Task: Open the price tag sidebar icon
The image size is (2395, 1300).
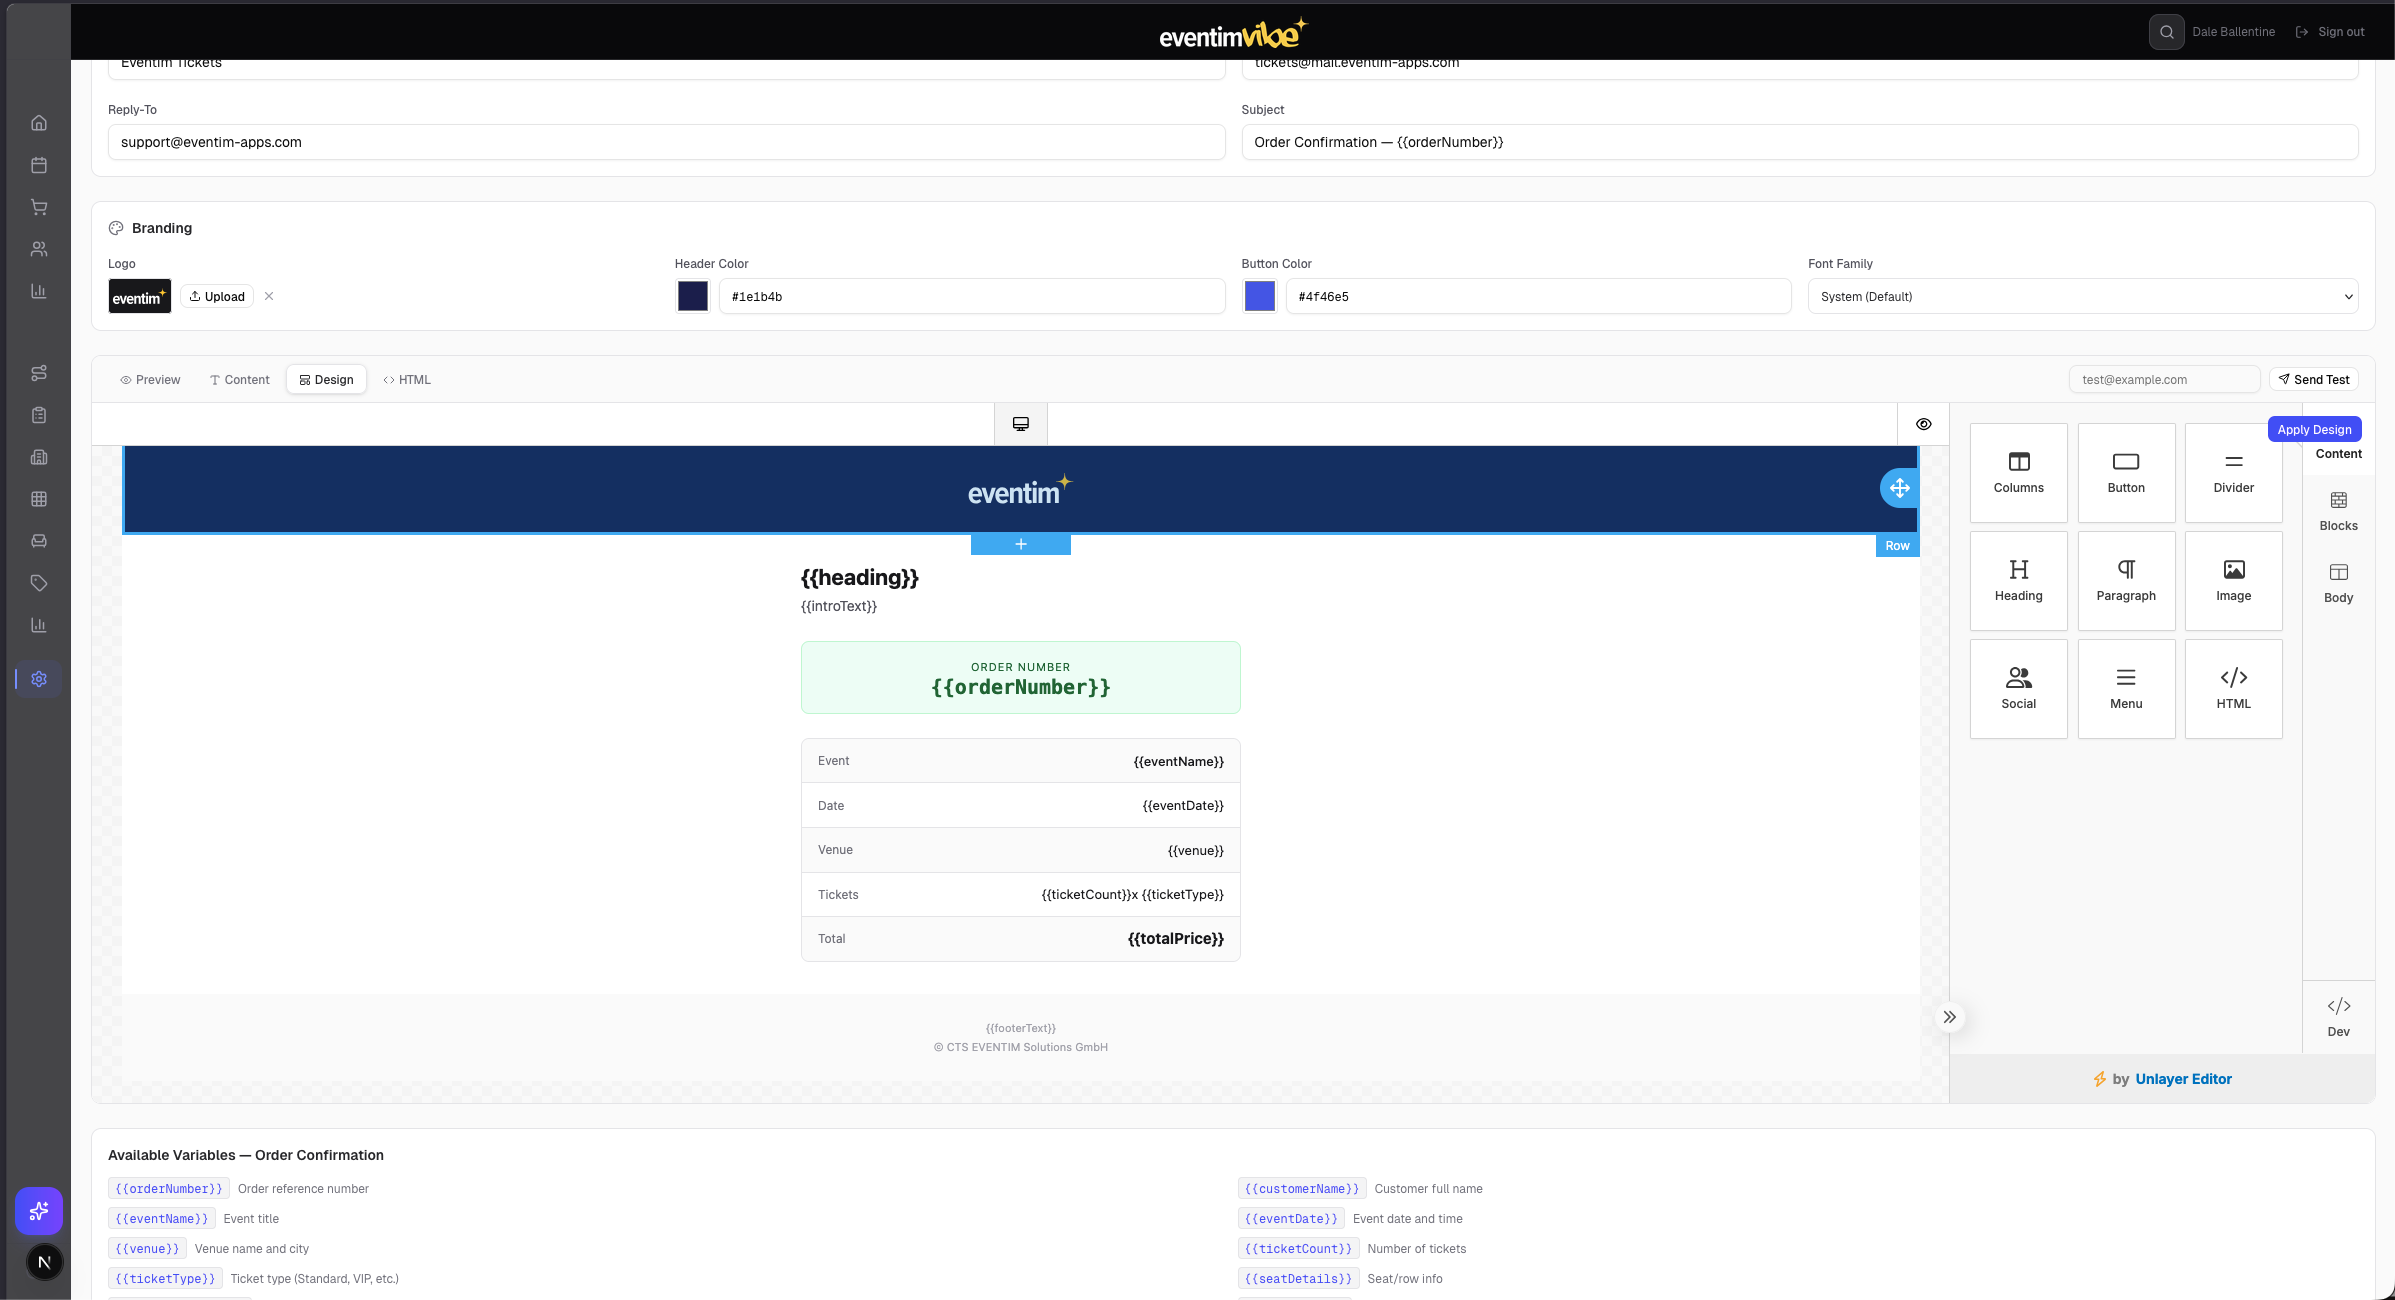Action: coord(39,583)
